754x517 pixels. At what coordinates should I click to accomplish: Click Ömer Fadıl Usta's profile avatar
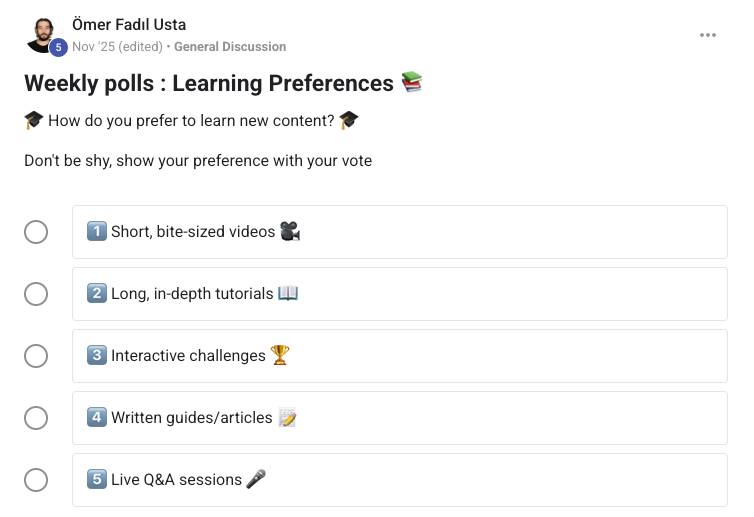click(42, 33)
